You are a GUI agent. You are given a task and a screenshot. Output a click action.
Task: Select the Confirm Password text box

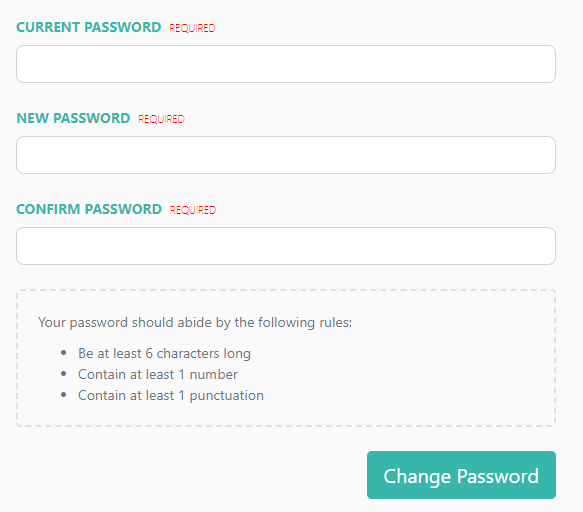286,246
